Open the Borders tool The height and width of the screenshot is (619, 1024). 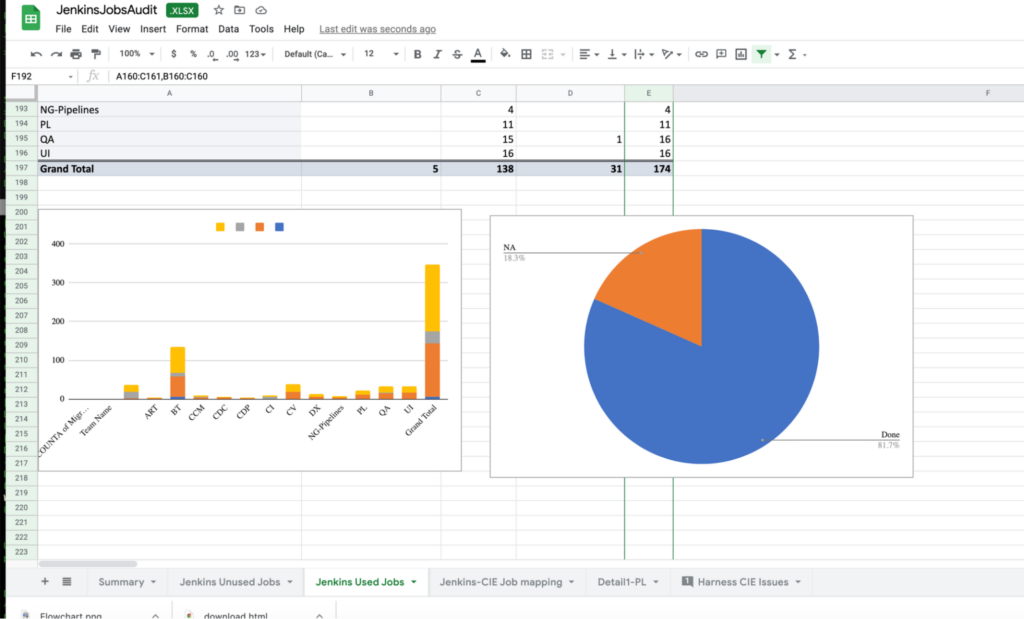526,54
